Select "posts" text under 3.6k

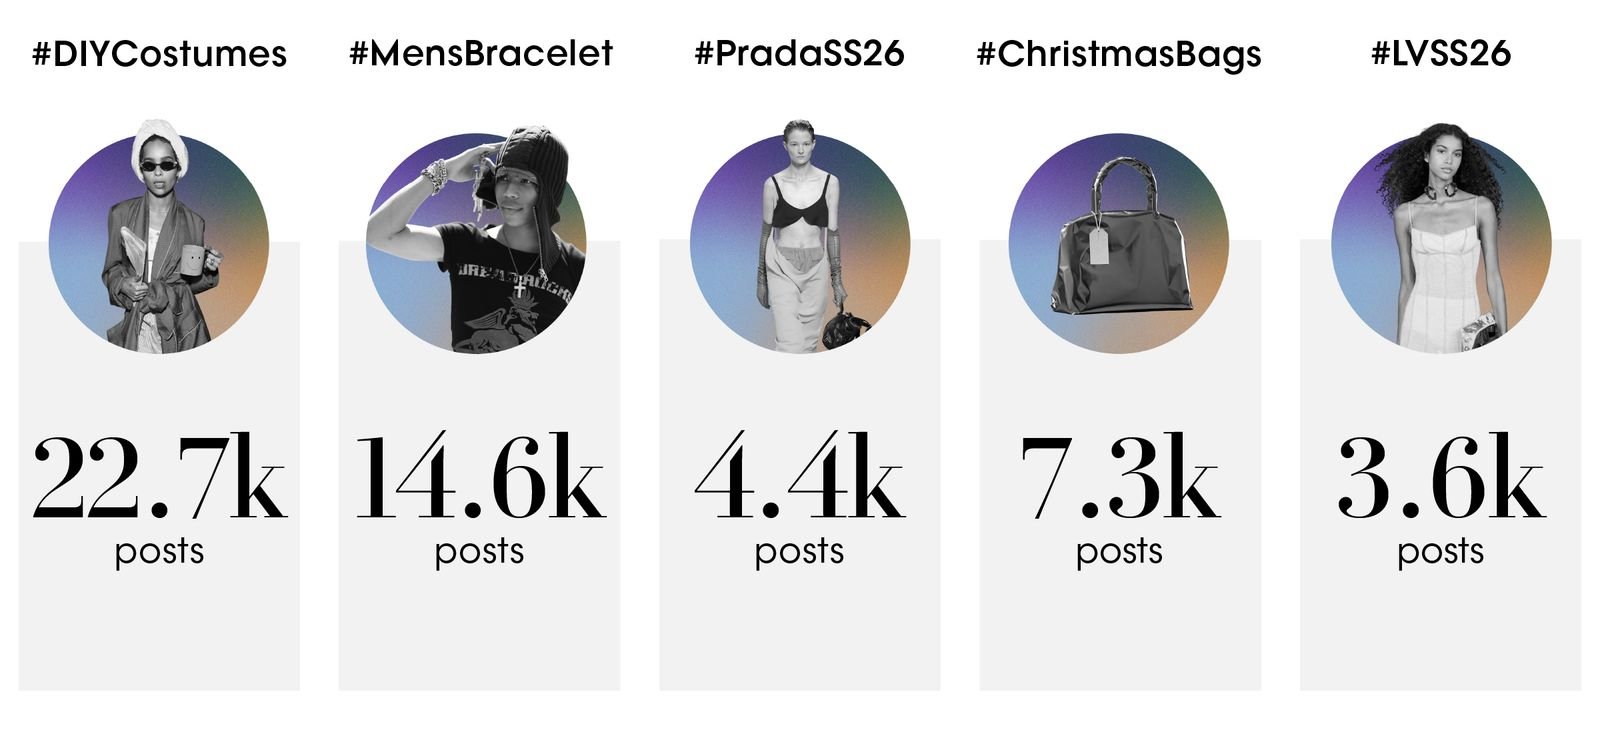tap(1440, 552)
